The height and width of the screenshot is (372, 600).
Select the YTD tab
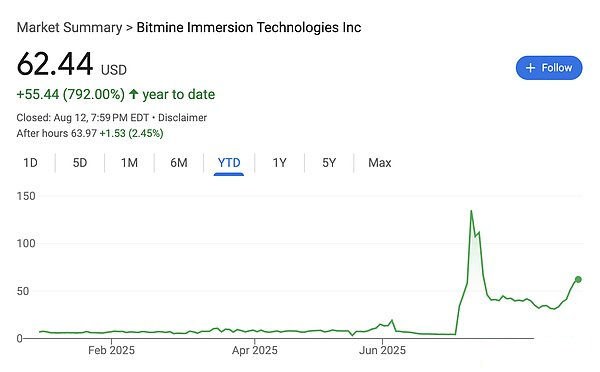229,163
